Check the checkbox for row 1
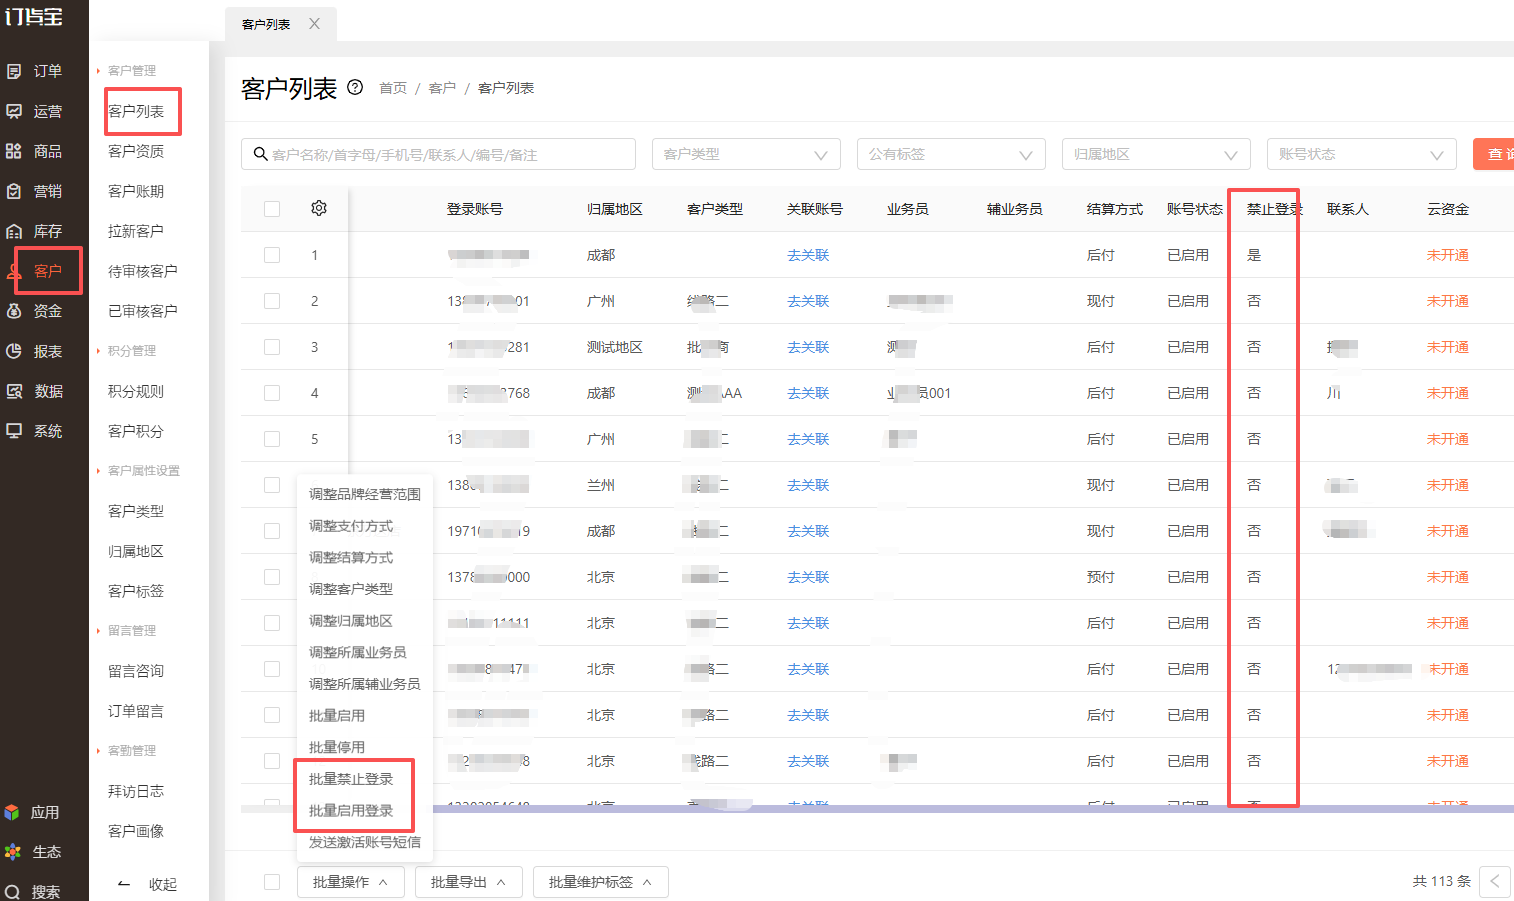This screenshot has width=1514, height=901. [x=272, y=255]
